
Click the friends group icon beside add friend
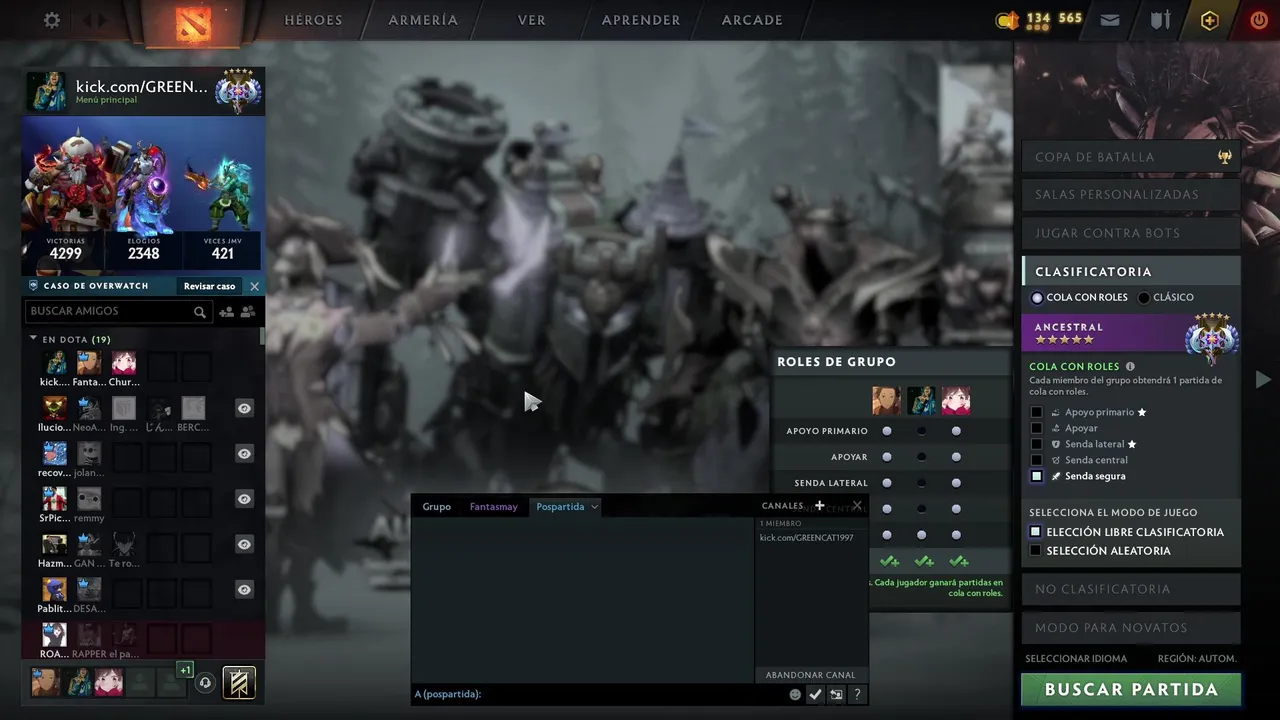click(248, 312)
